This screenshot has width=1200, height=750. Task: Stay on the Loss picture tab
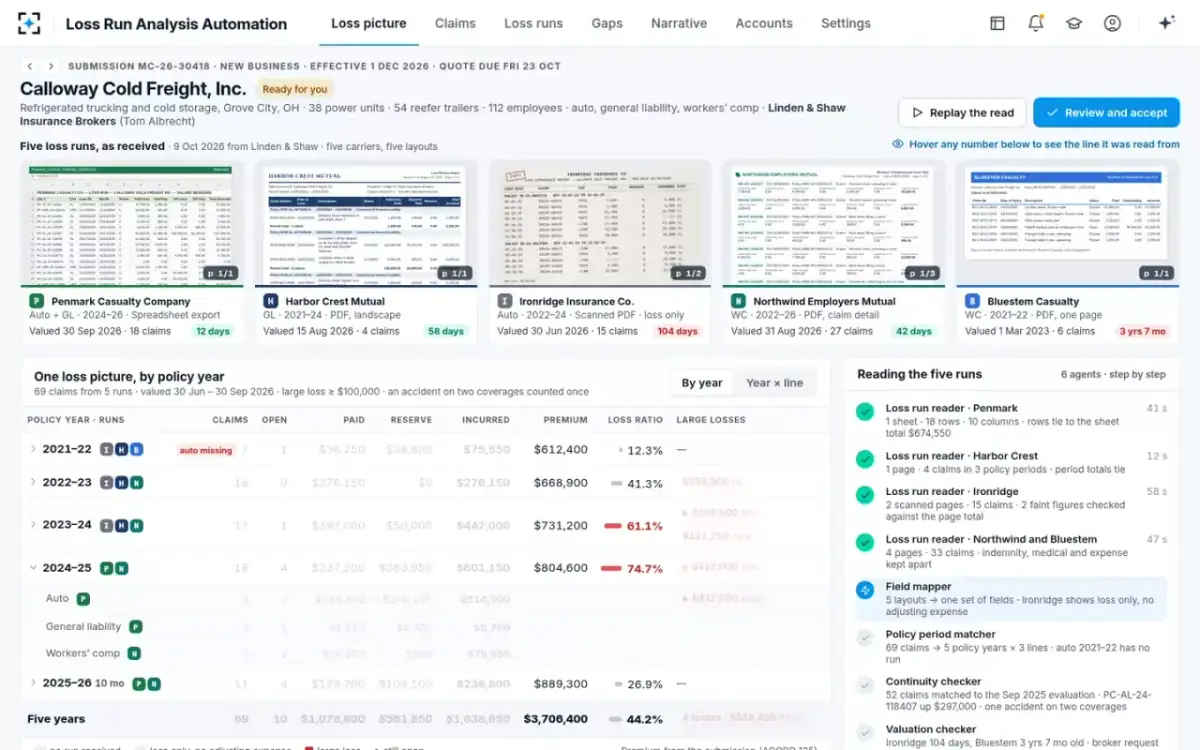[369, 23]
